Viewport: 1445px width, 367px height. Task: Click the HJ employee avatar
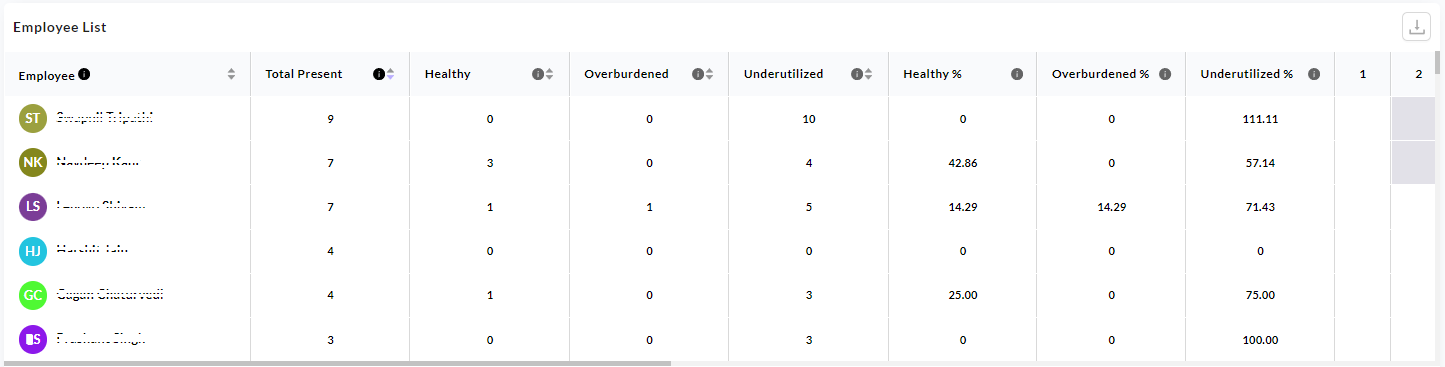[33, 251]
